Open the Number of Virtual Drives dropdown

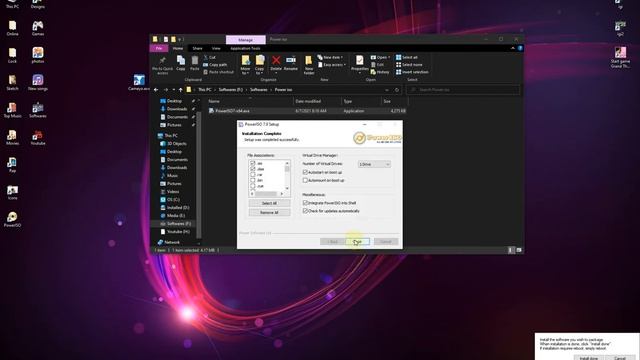374,164
